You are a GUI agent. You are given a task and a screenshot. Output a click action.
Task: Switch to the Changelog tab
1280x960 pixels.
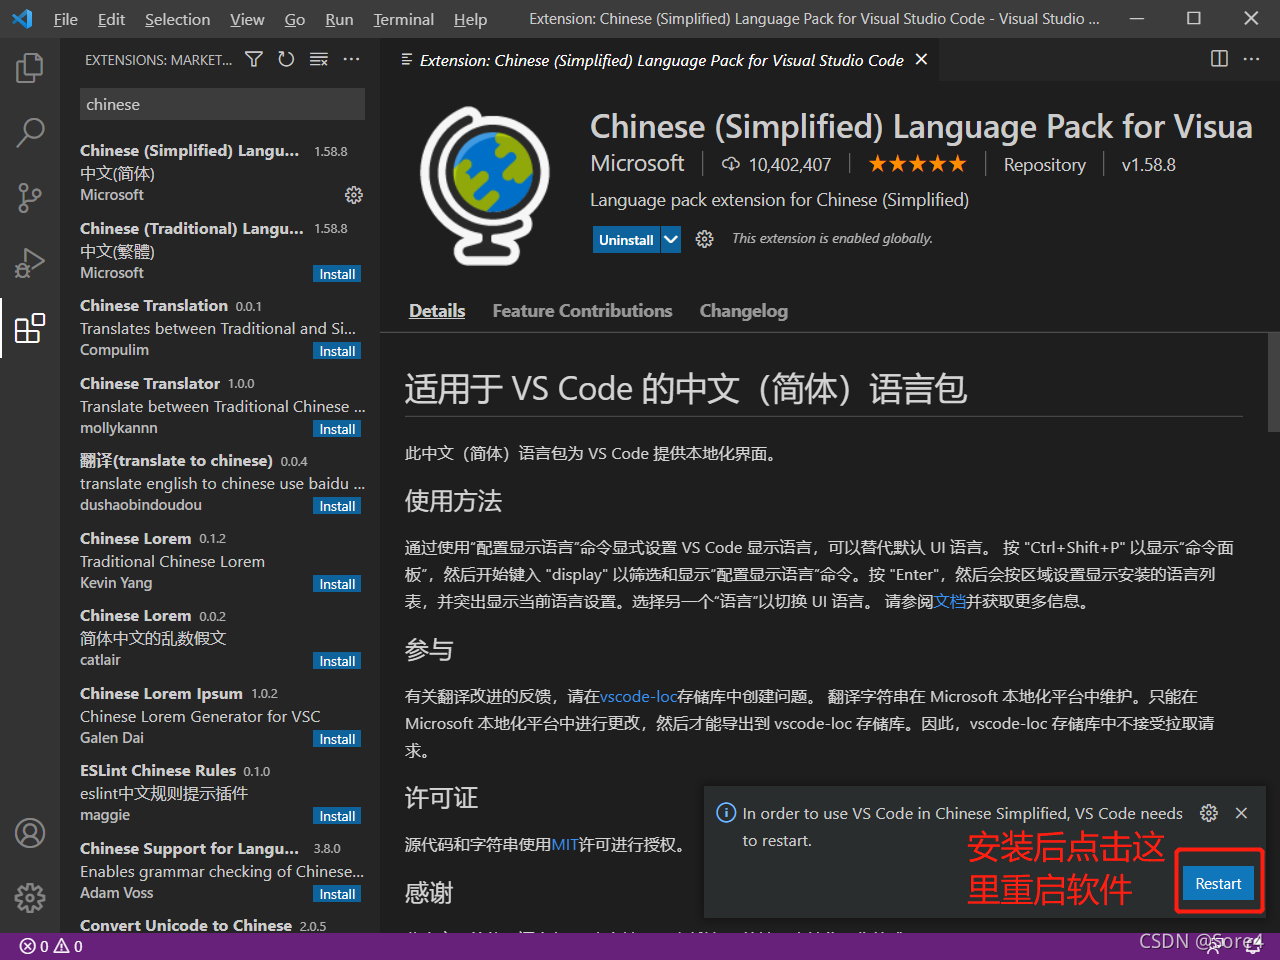click(743, 311)
